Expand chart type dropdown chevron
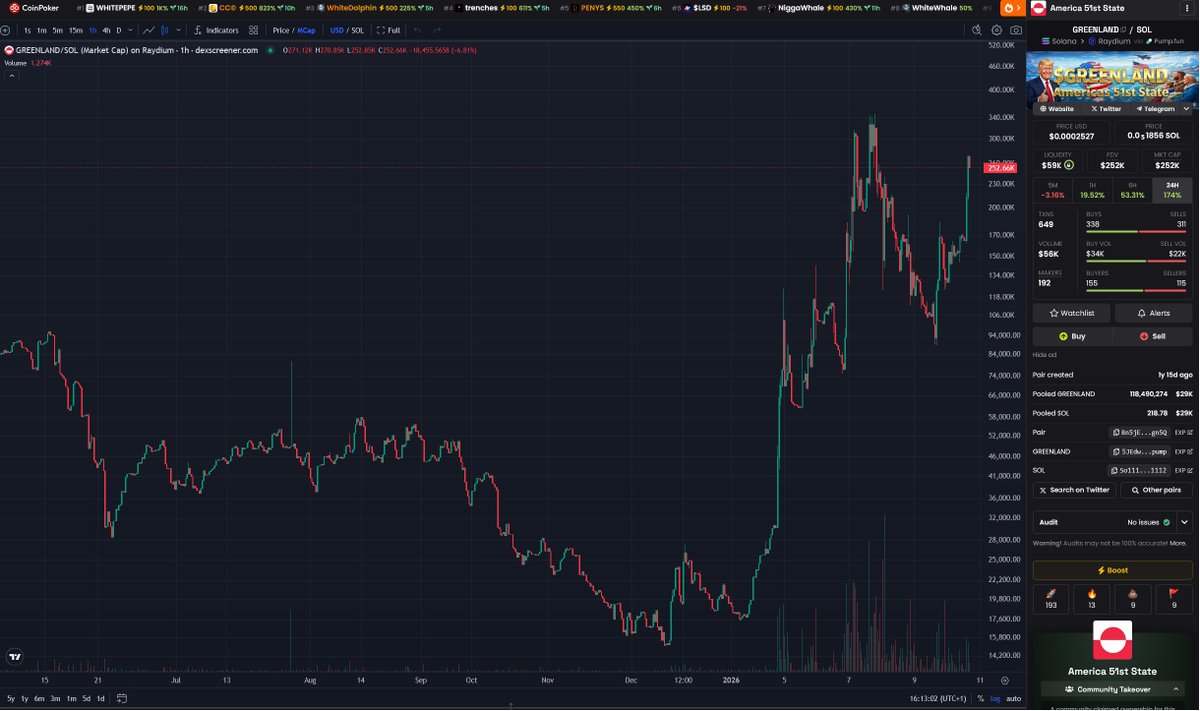The image size is (1200, 711). (178, 30)
